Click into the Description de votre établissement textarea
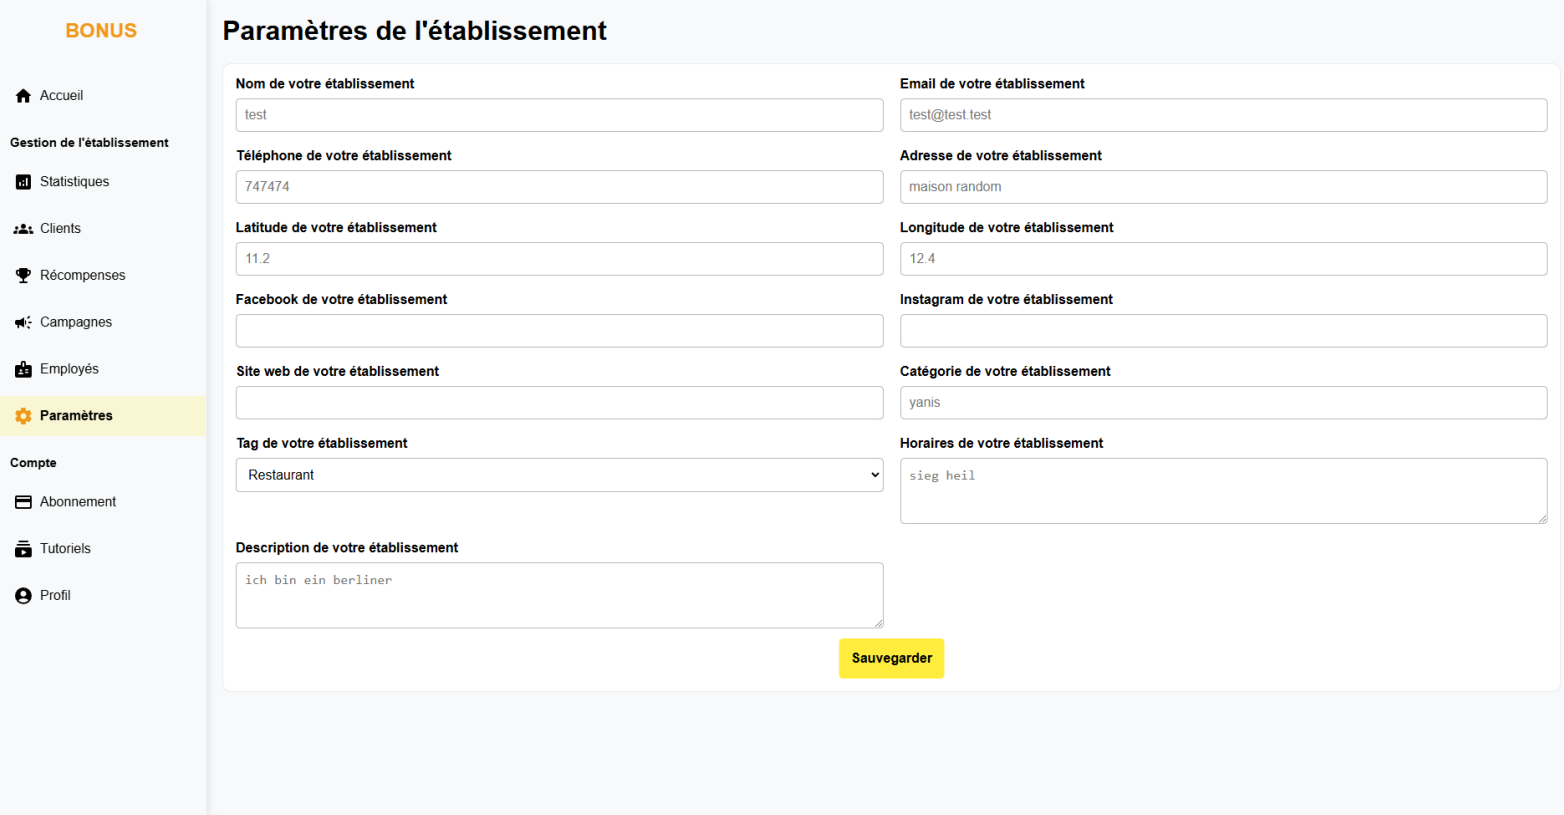The width and height of the screenshot is (1564, 815). click(559, 595)
